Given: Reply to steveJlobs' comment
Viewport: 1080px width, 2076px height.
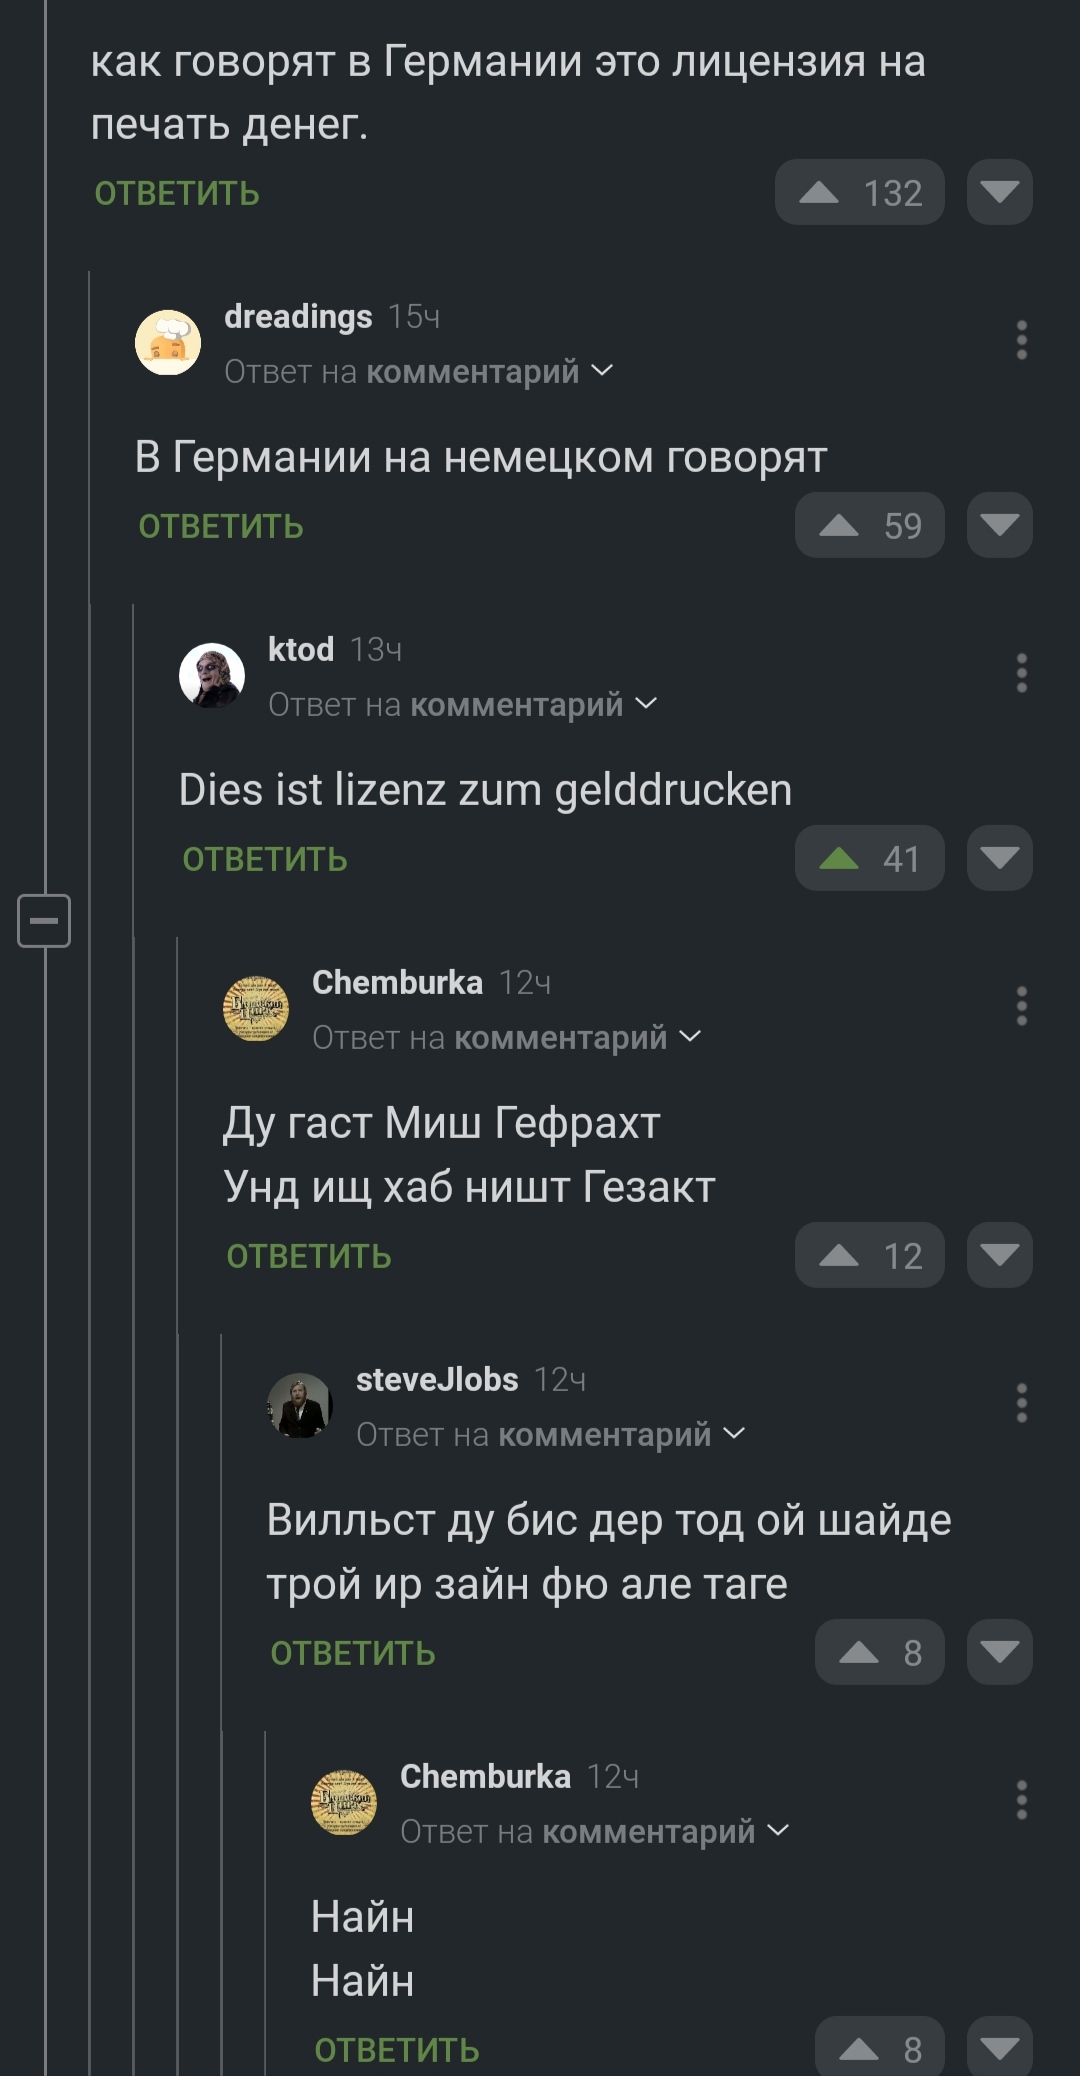Looking at the screenshot, I should pos(353,1654).
